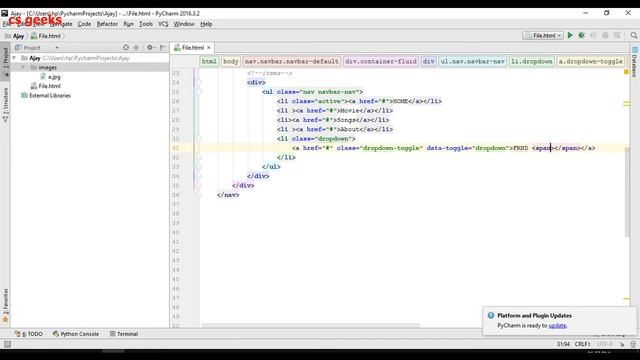Open the Help menu
This screenshot has height=360, width=640.
206,24
